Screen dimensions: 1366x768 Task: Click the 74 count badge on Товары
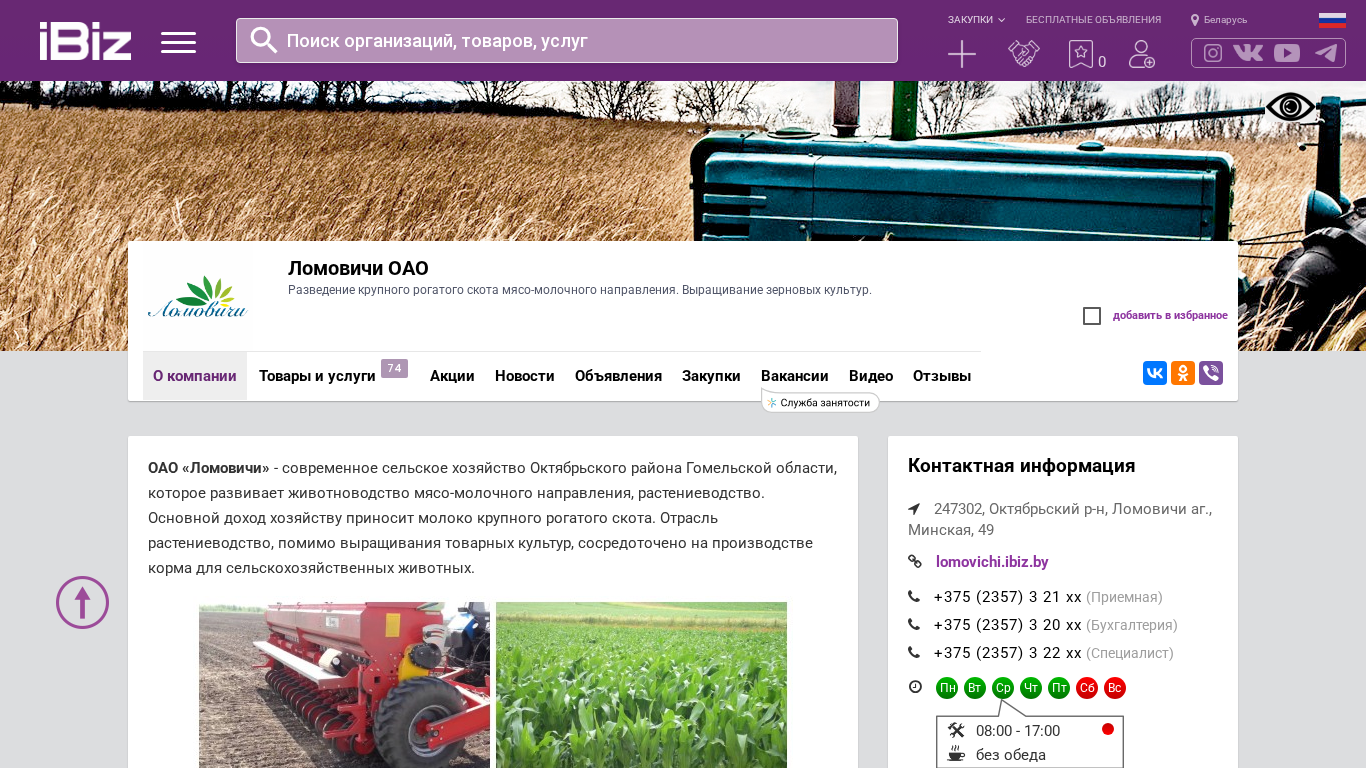394,368
